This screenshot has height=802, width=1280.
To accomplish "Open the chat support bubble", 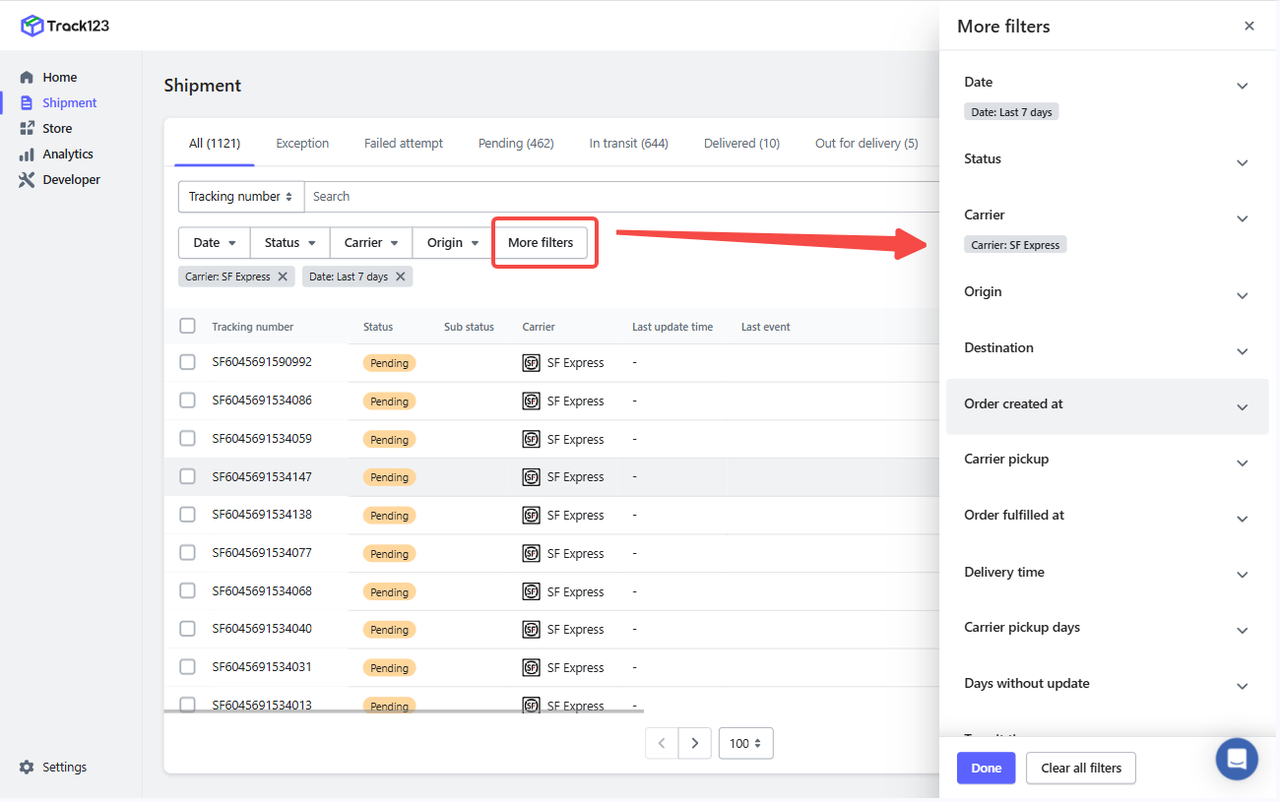I will [x=1236, y=759].
